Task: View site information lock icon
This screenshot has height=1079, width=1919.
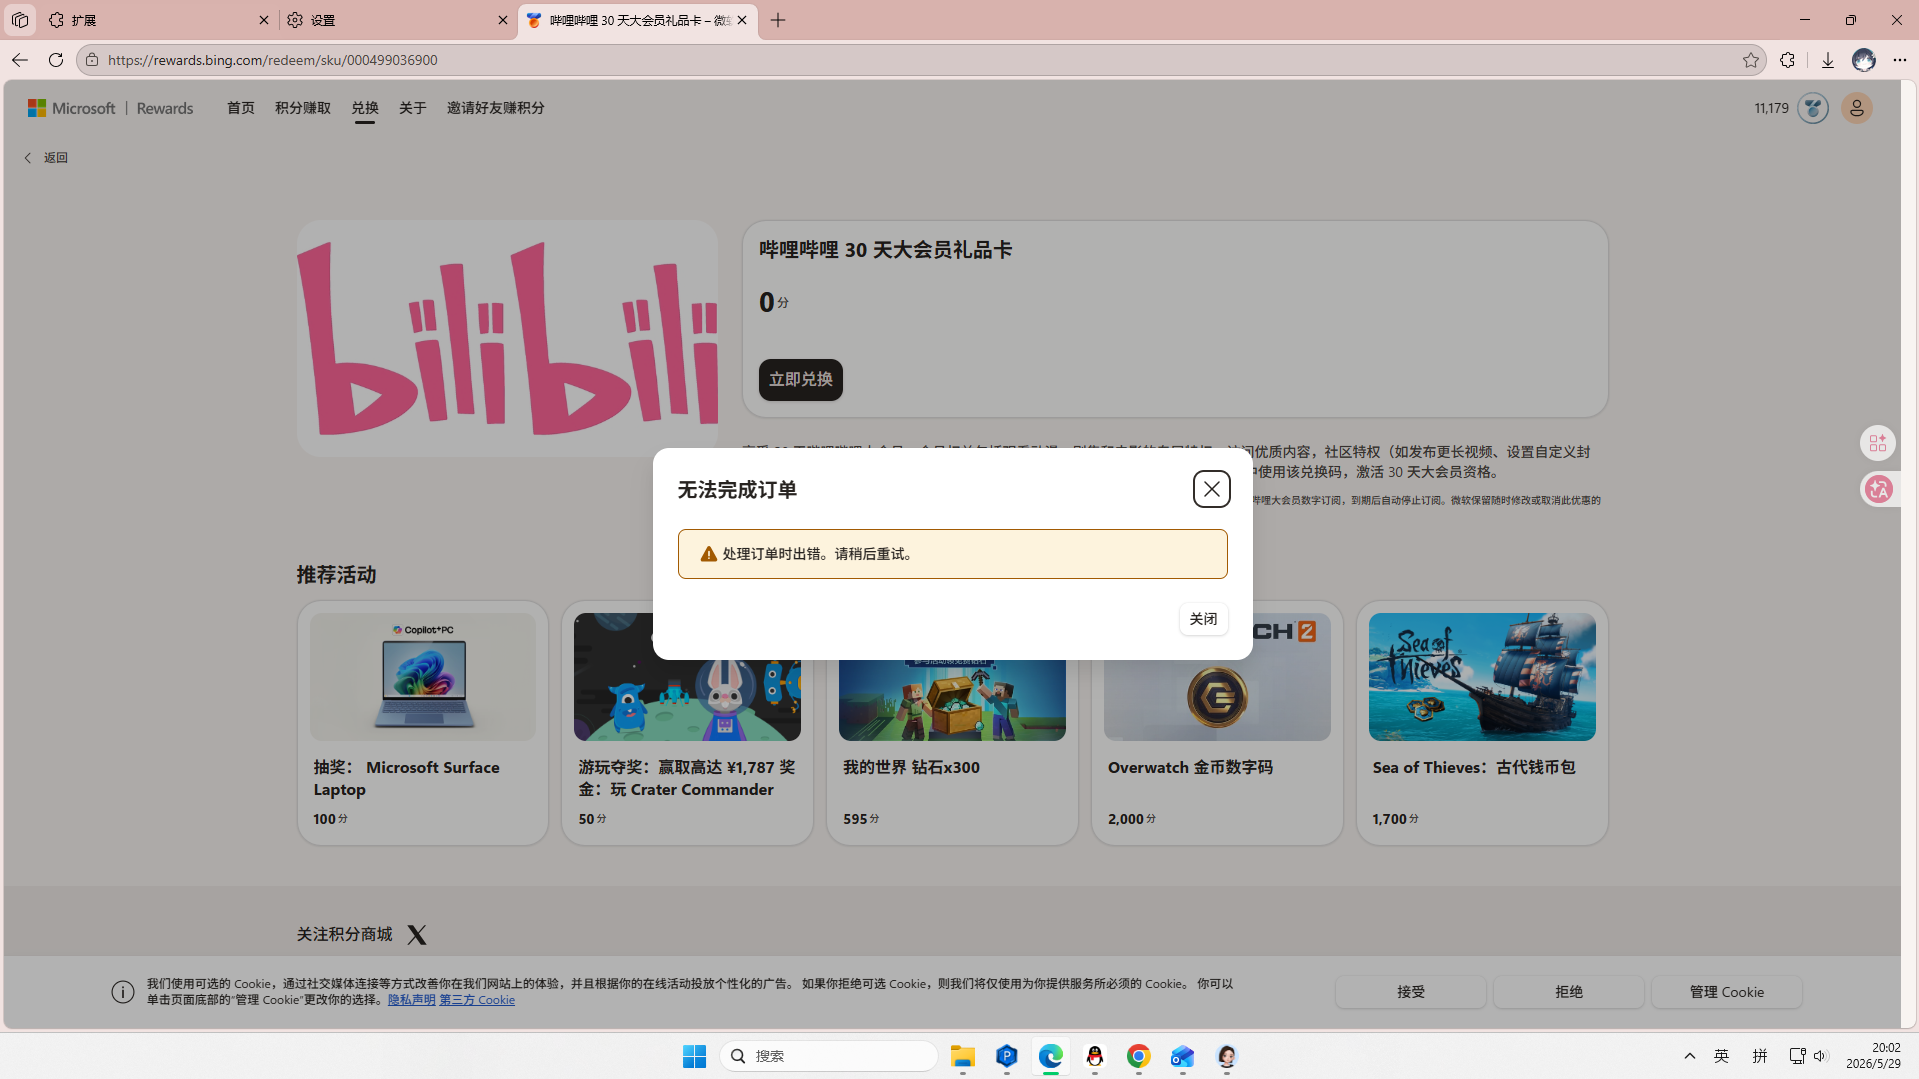Action: coord(92,60)
